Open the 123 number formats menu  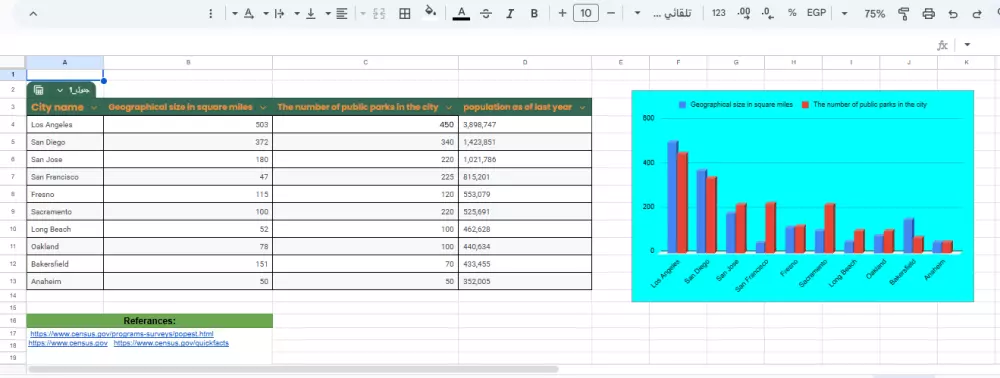point(718,13)
